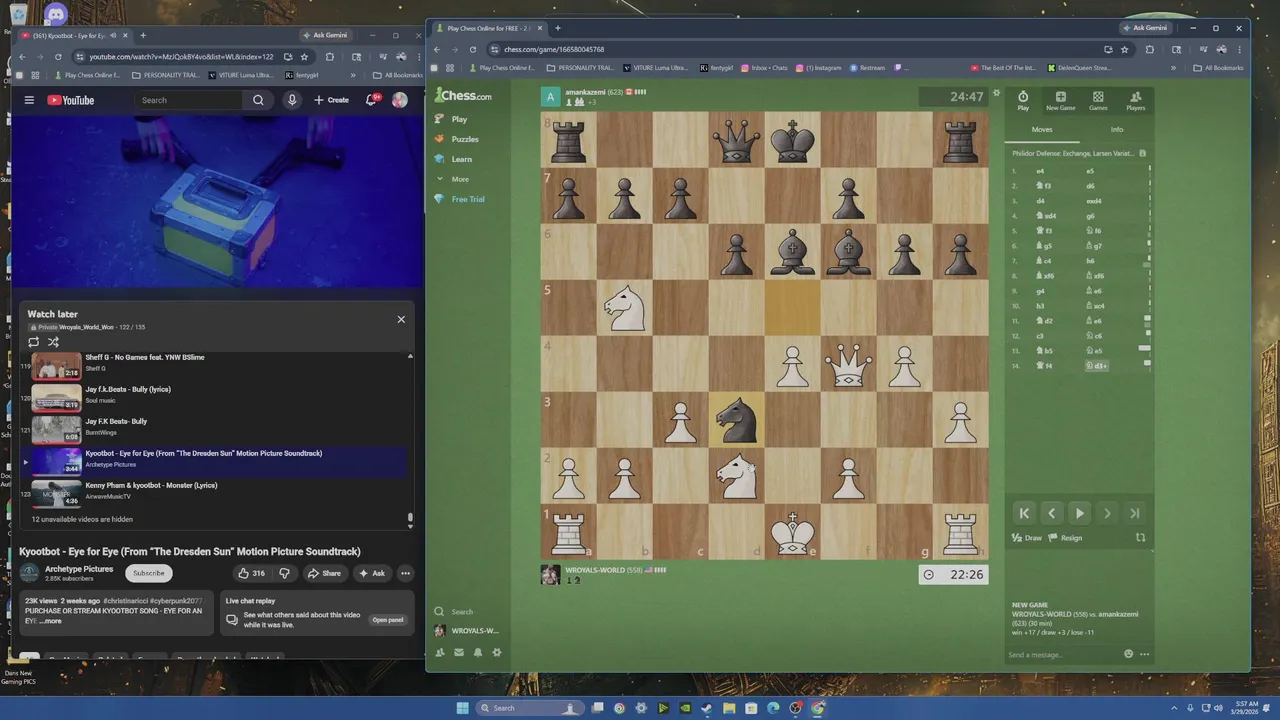Expand video description with ...more
Screen dimensions: 1280x720
(50, 621)
